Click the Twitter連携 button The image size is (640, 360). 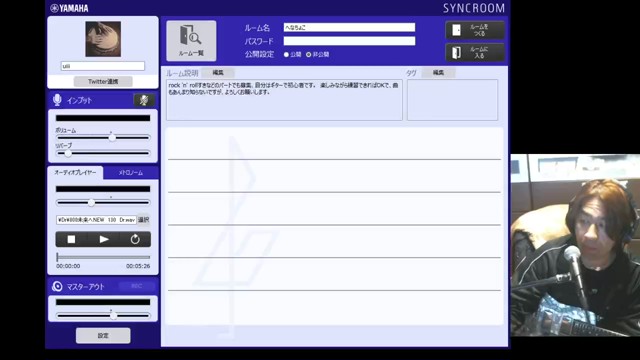tap(103, 82)
